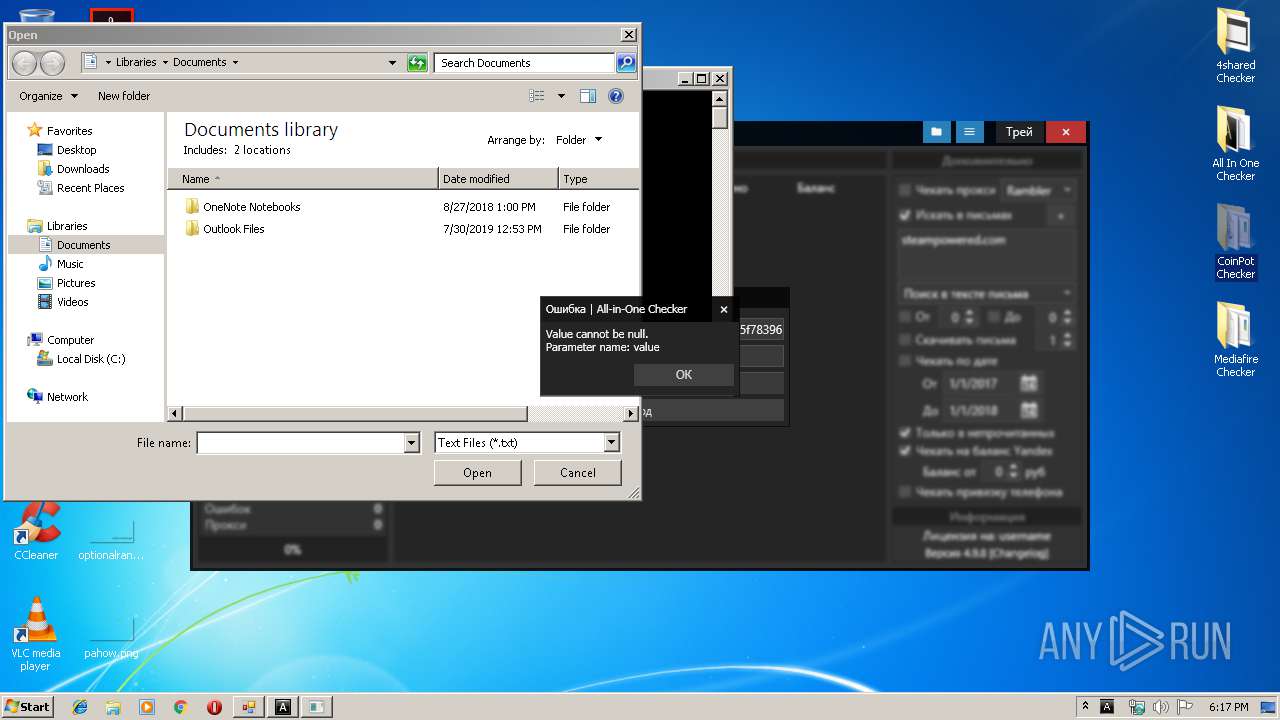Show the preview pane icon
This screenshot has height=720, width=1280.
(x=588, y=96)
